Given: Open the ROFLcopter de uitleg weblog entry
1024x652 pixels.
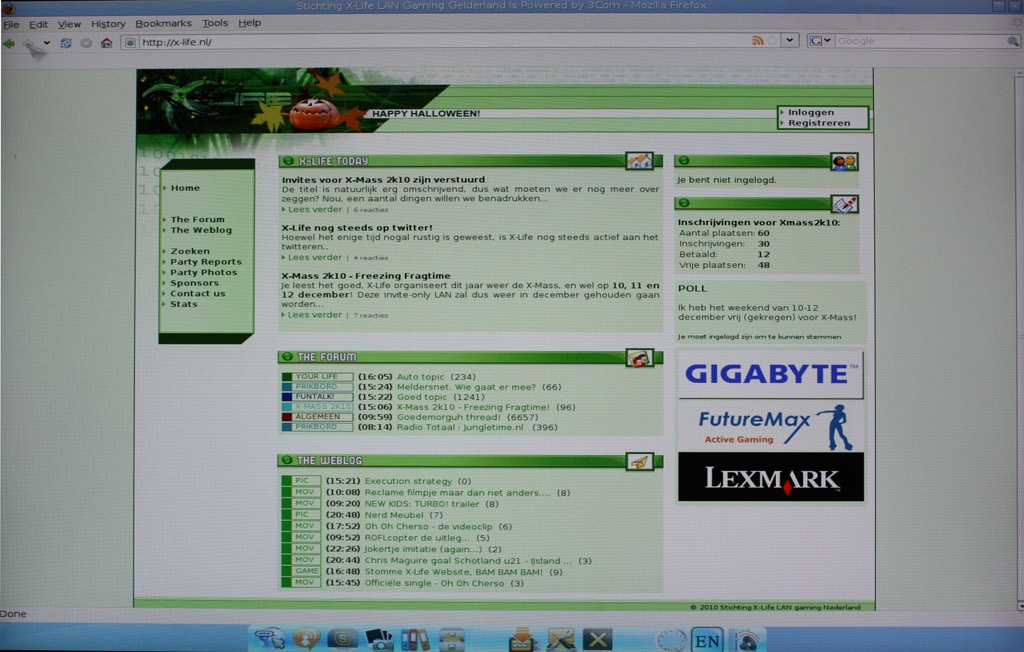Looking at the screenshot, I should tap(417, 538).
